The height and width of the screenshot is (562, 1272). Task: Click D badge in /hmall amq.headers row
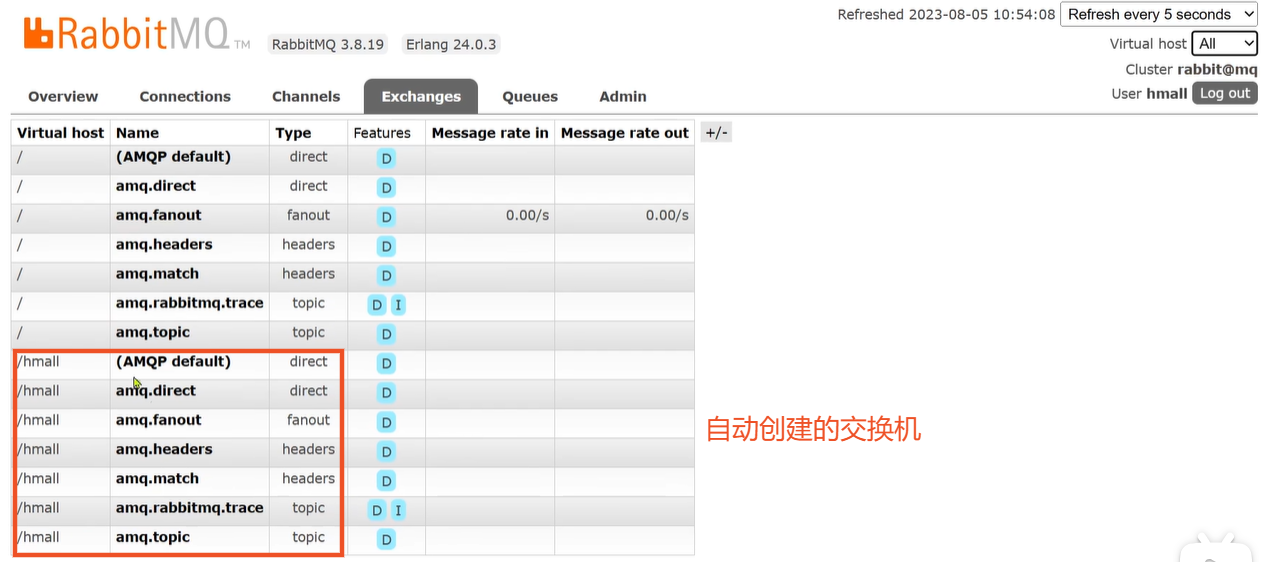coord(386,451)
